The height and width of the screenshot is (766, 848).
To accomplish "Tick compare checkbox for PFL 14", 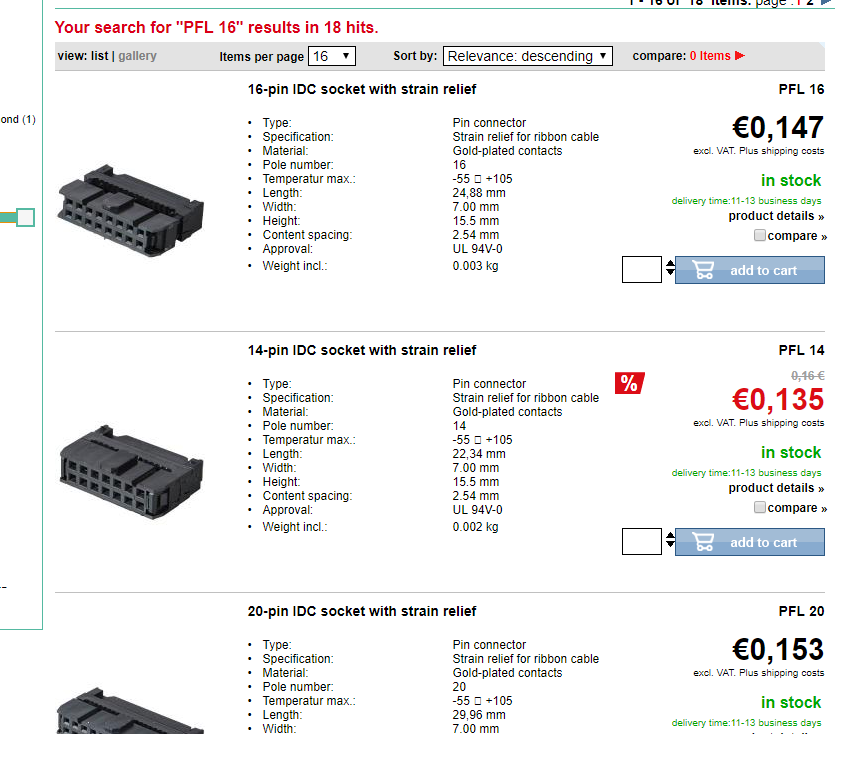I will coord(760,508).
